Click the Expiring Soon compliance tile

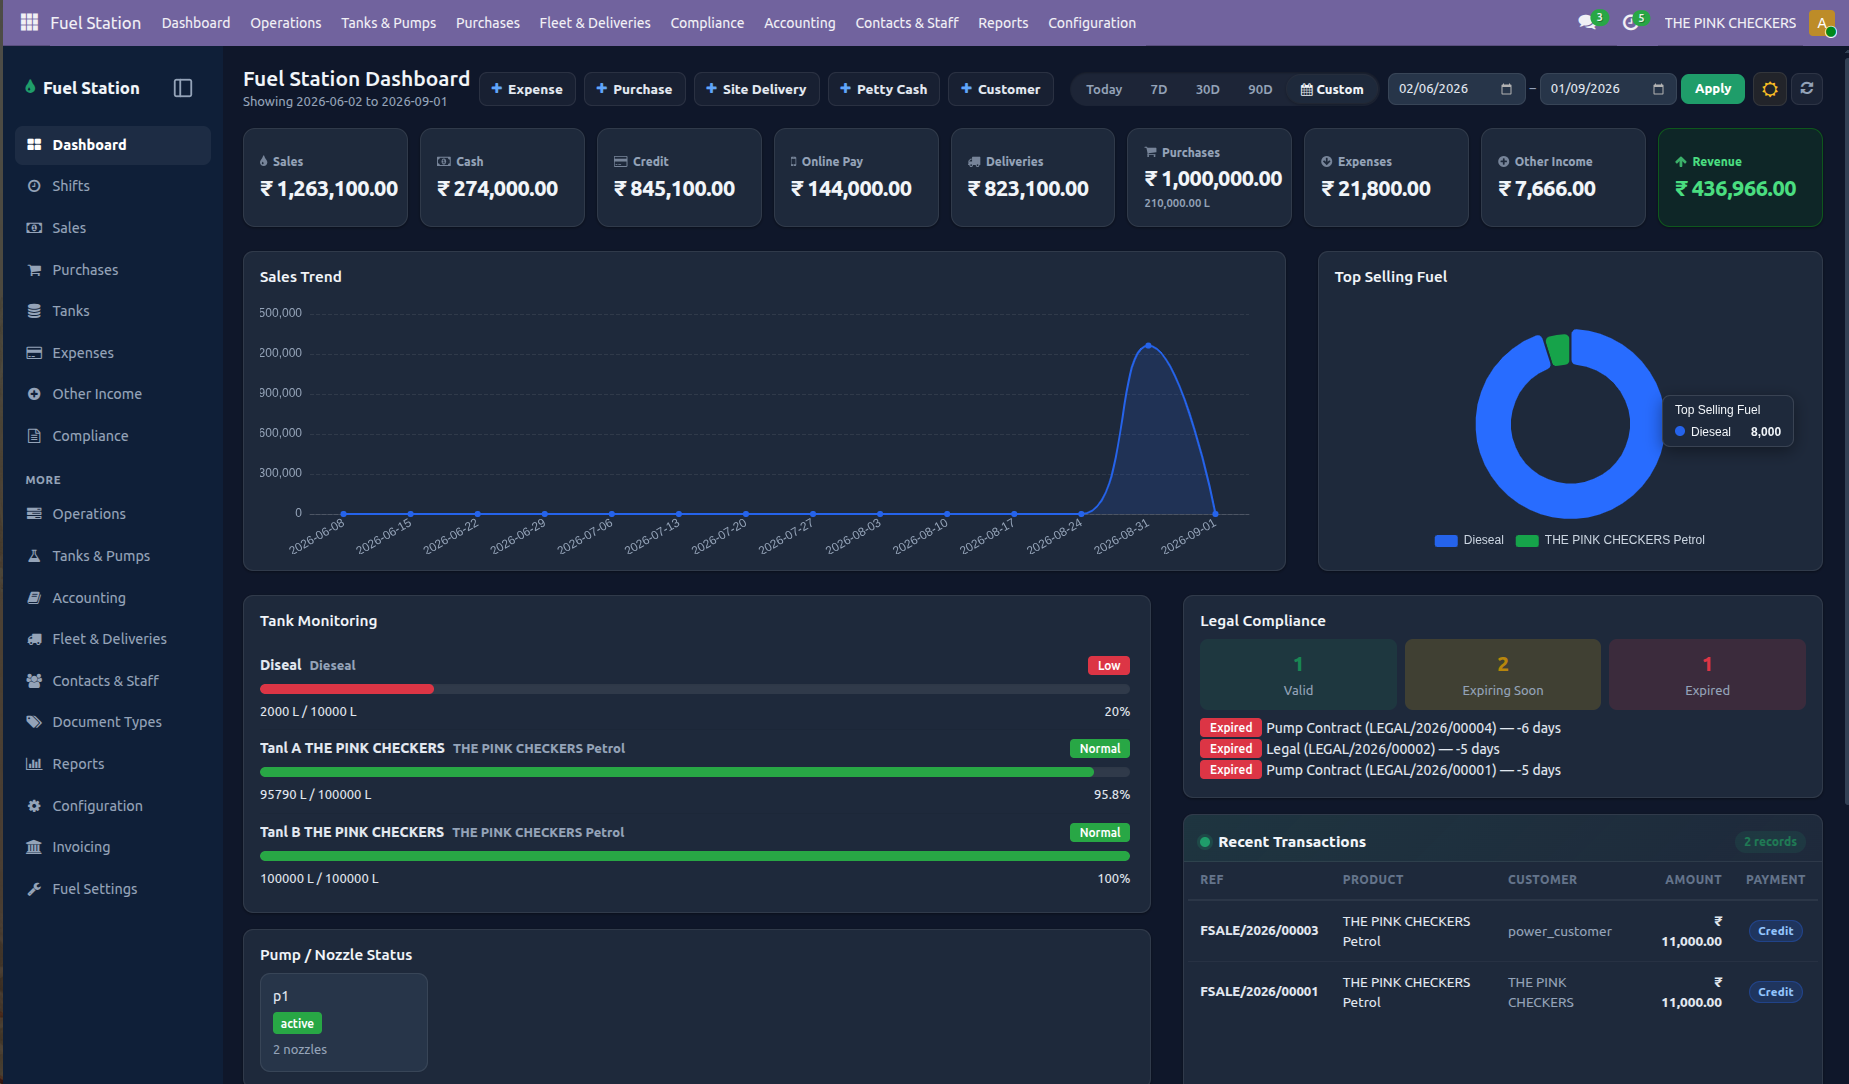pyautogui.click(x=1502, y=675)
